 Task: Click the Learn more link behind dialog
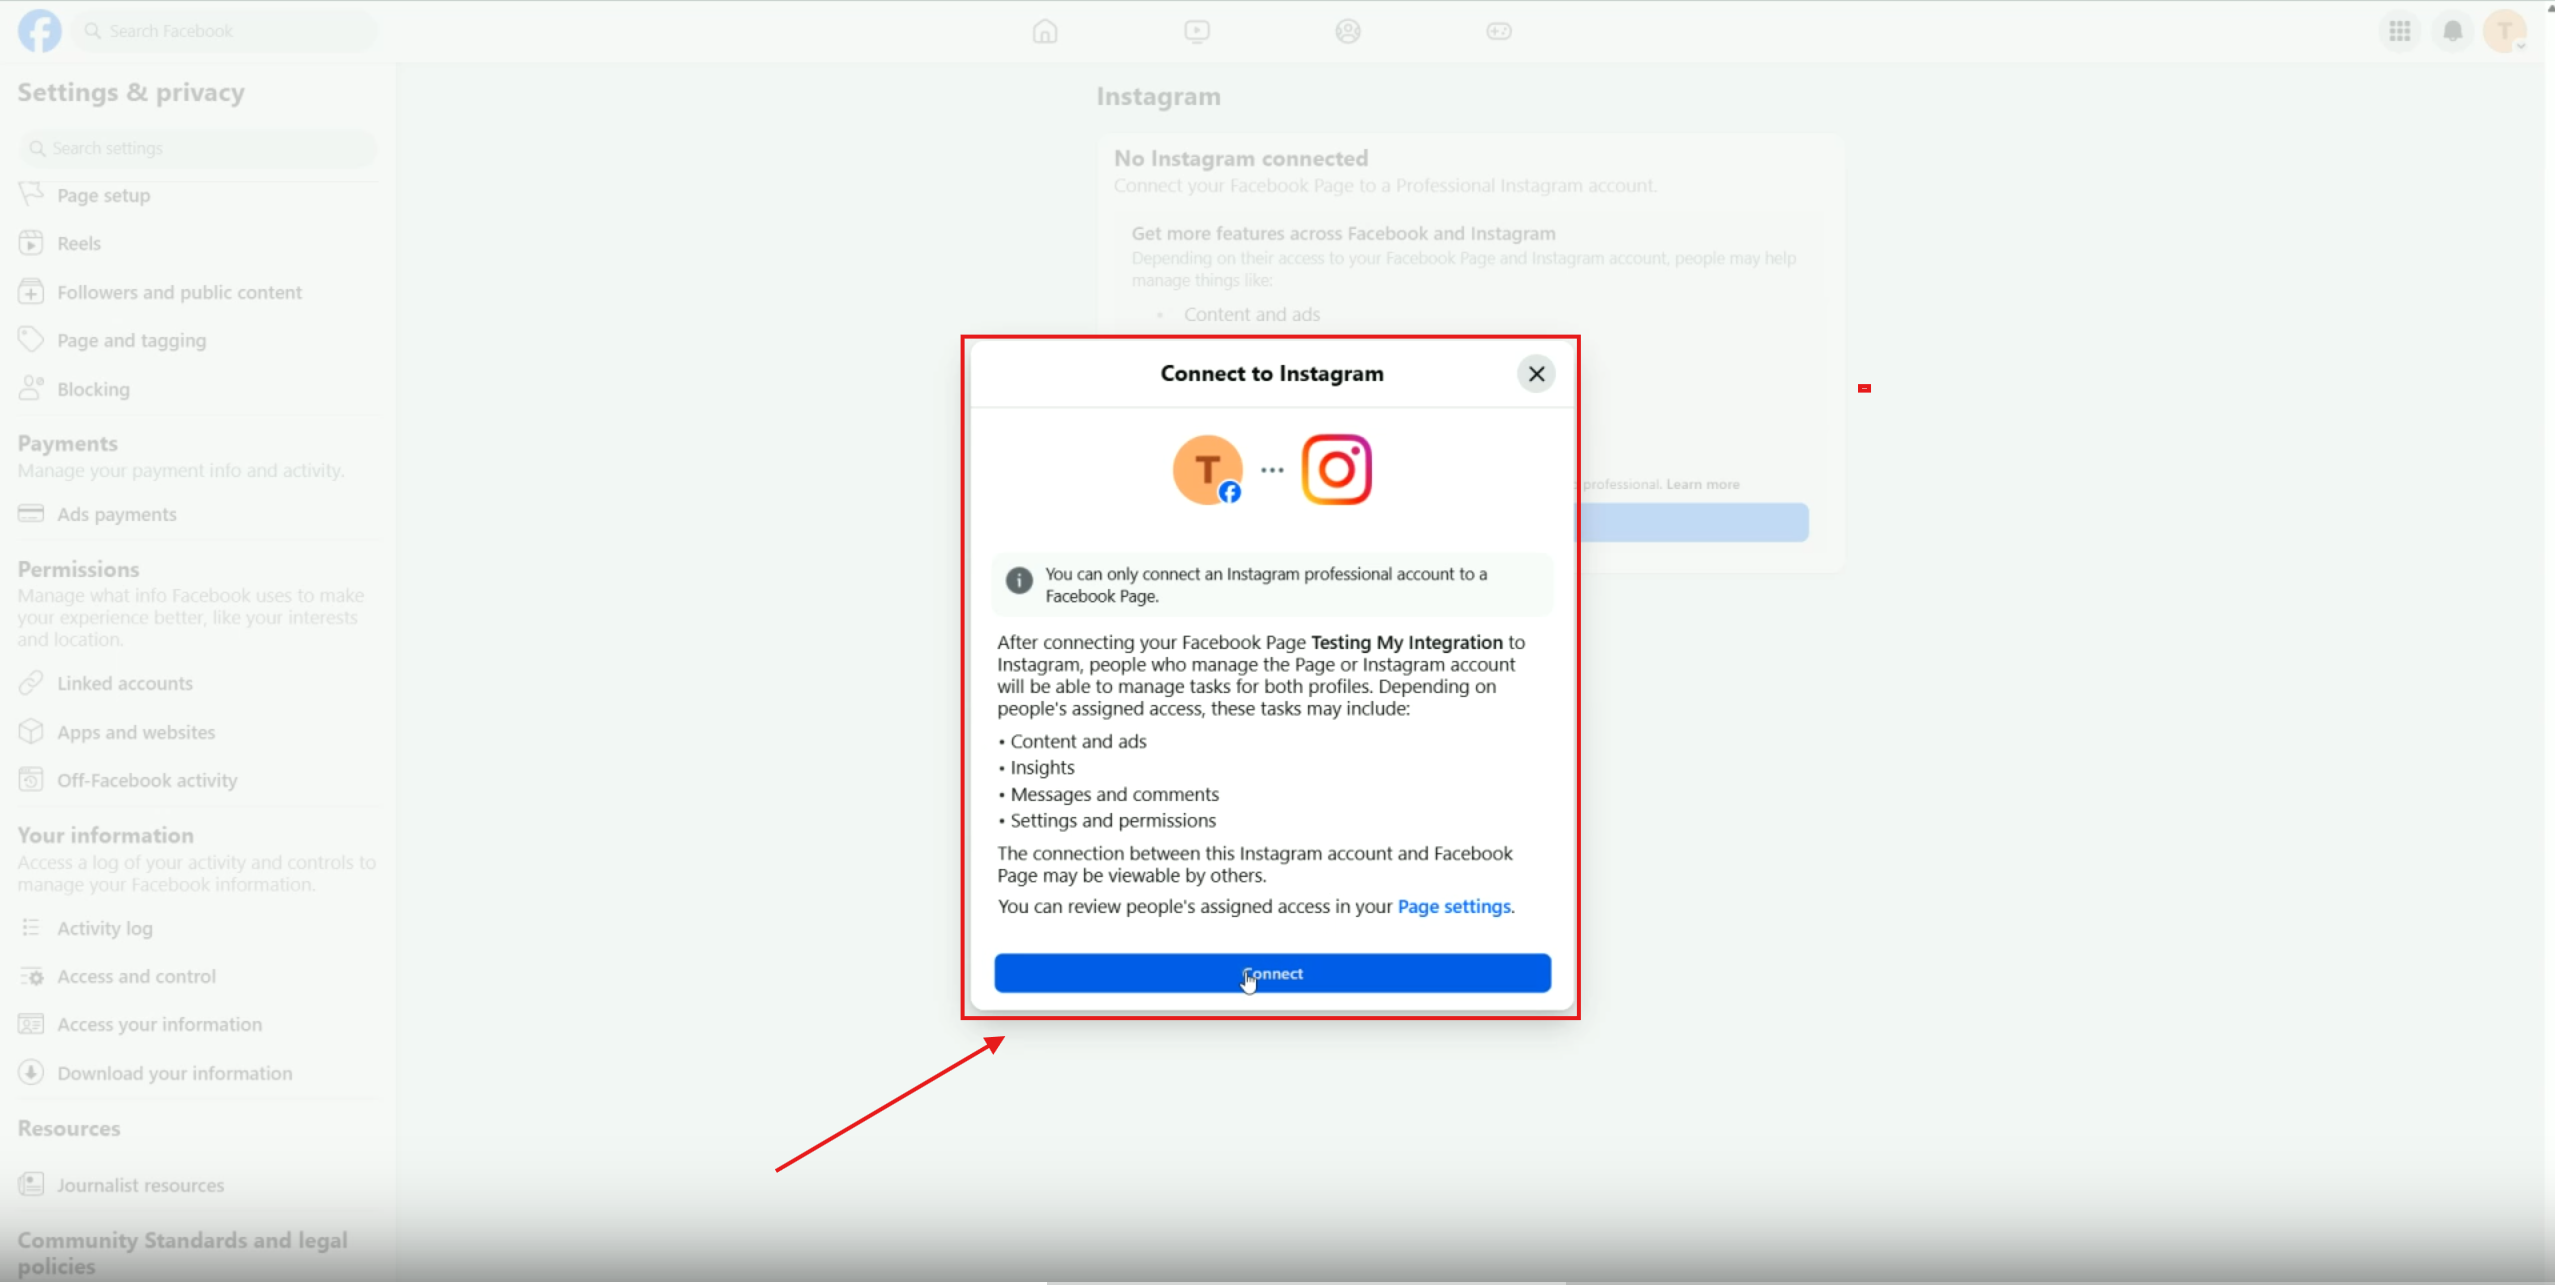[x=1702, y=484]
